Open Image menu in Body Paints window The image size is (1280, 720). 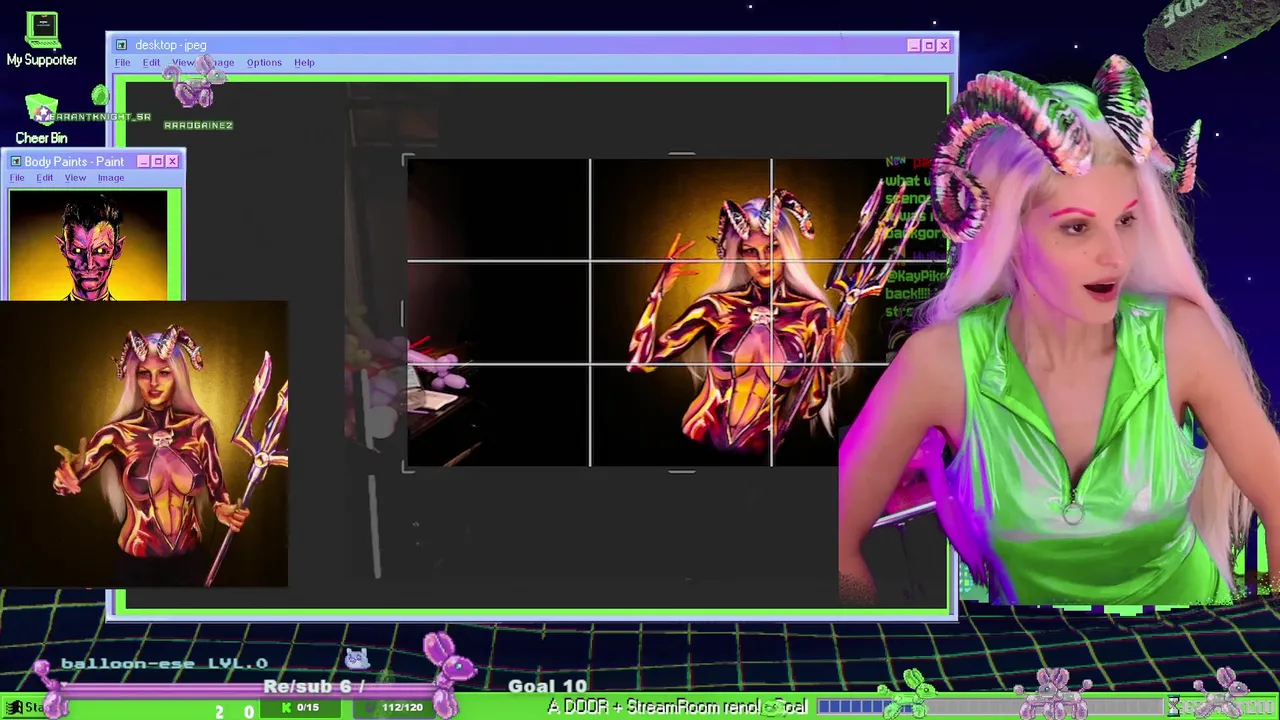(x=111, y=178)
